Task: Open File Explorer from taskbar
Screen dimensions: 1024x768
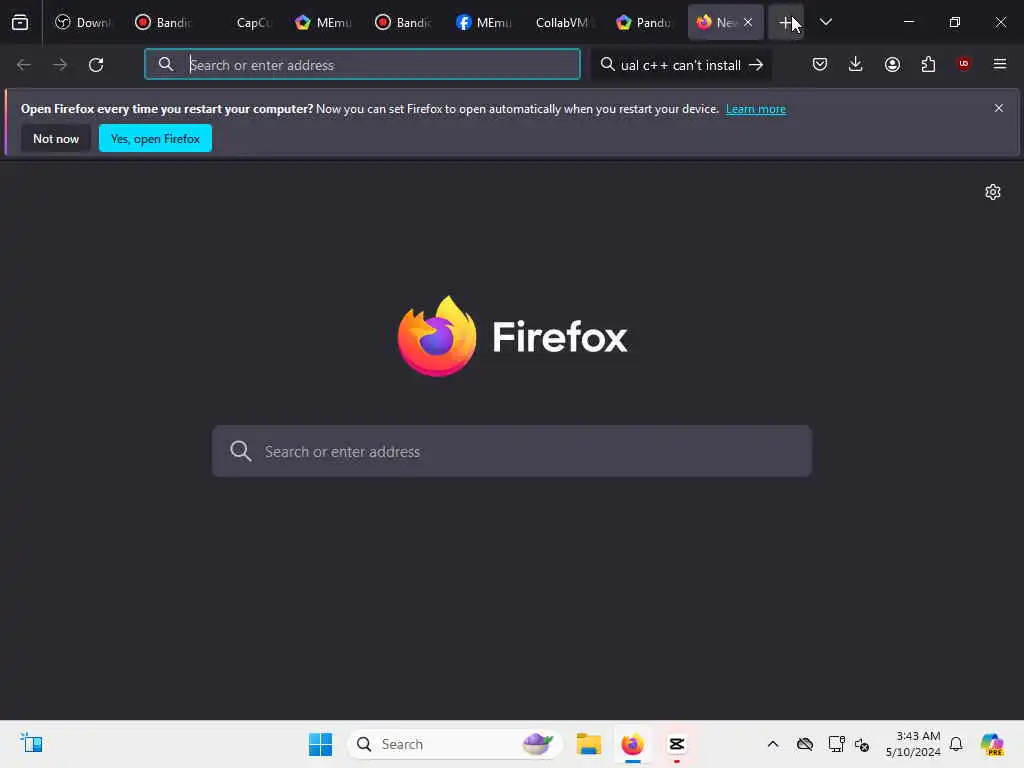Action: [588, 744]
